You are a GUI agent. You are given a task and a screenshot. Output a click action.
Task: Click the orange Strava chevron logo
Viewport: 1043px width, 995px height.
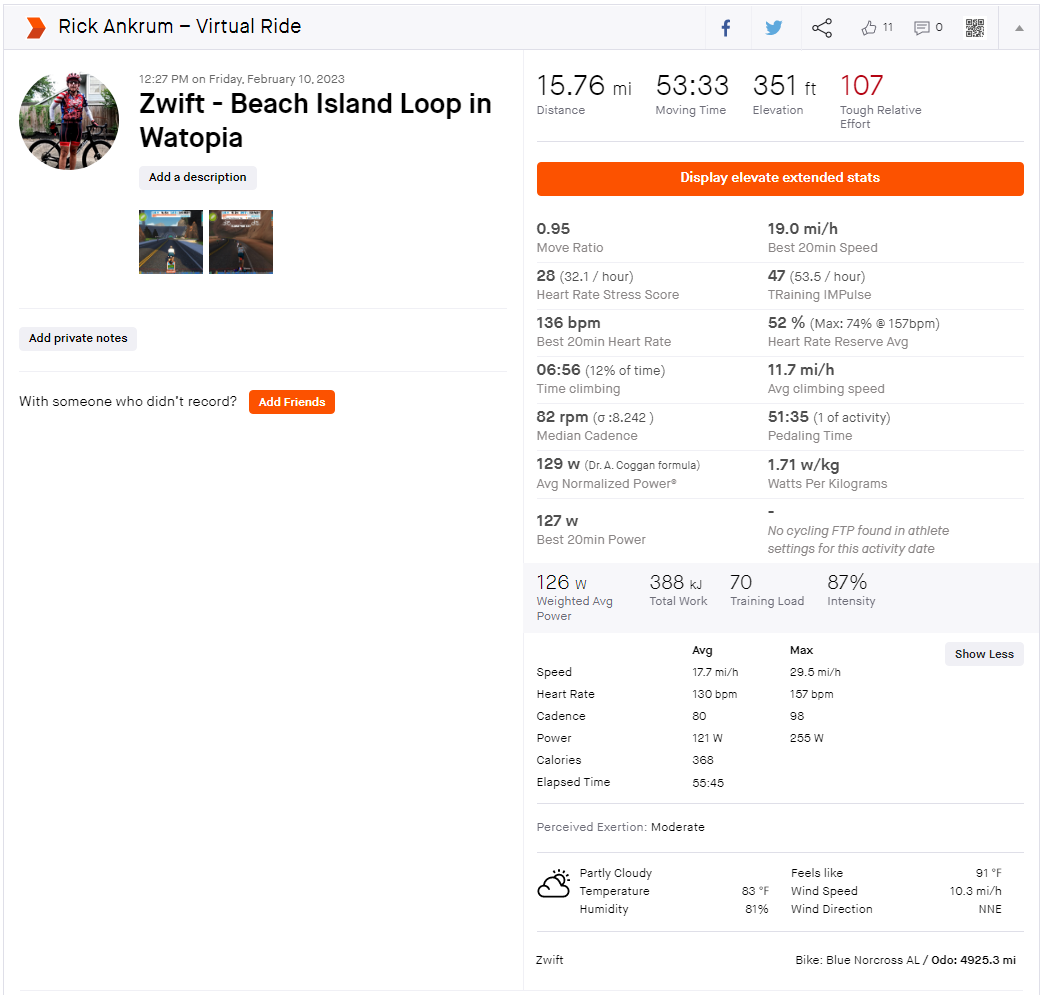click(x=36, y=28)
